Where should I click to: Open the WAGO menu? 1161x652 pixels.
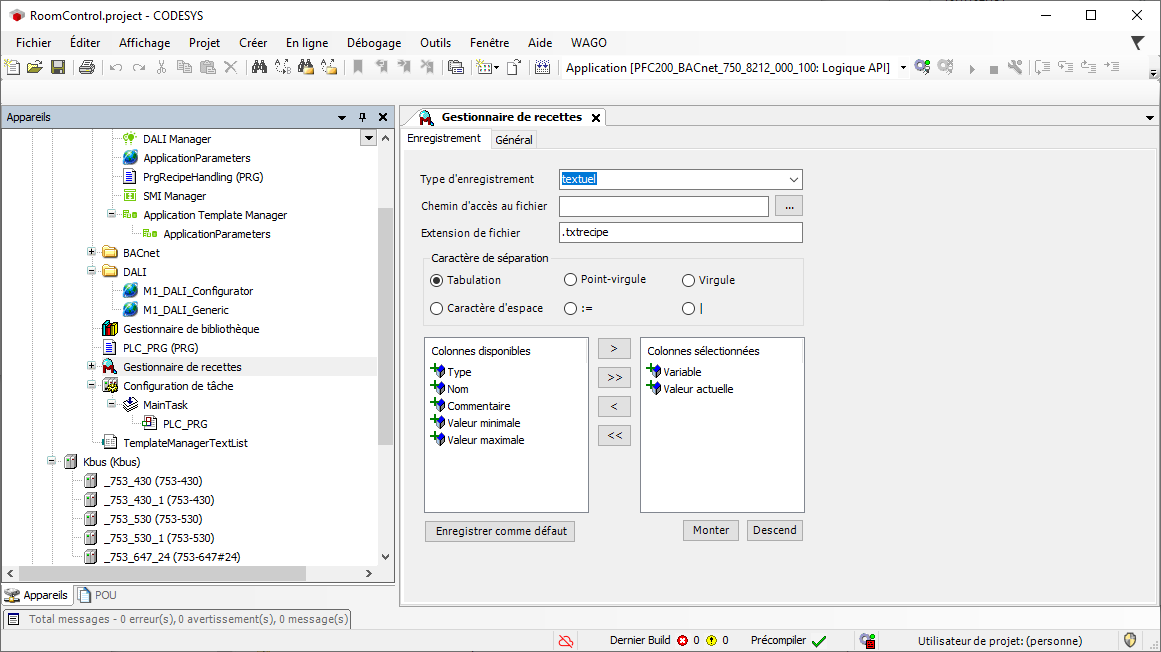pos(589,43)
